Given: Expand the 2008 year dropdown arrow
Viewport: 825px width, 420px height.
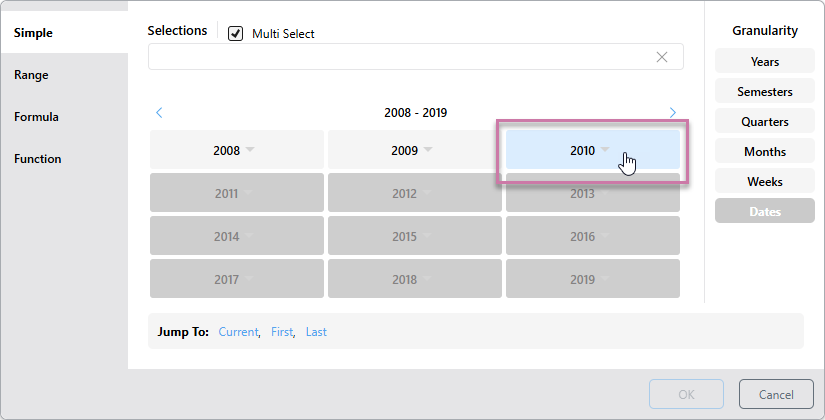Looking at the screenshot, I should point(250,150).
